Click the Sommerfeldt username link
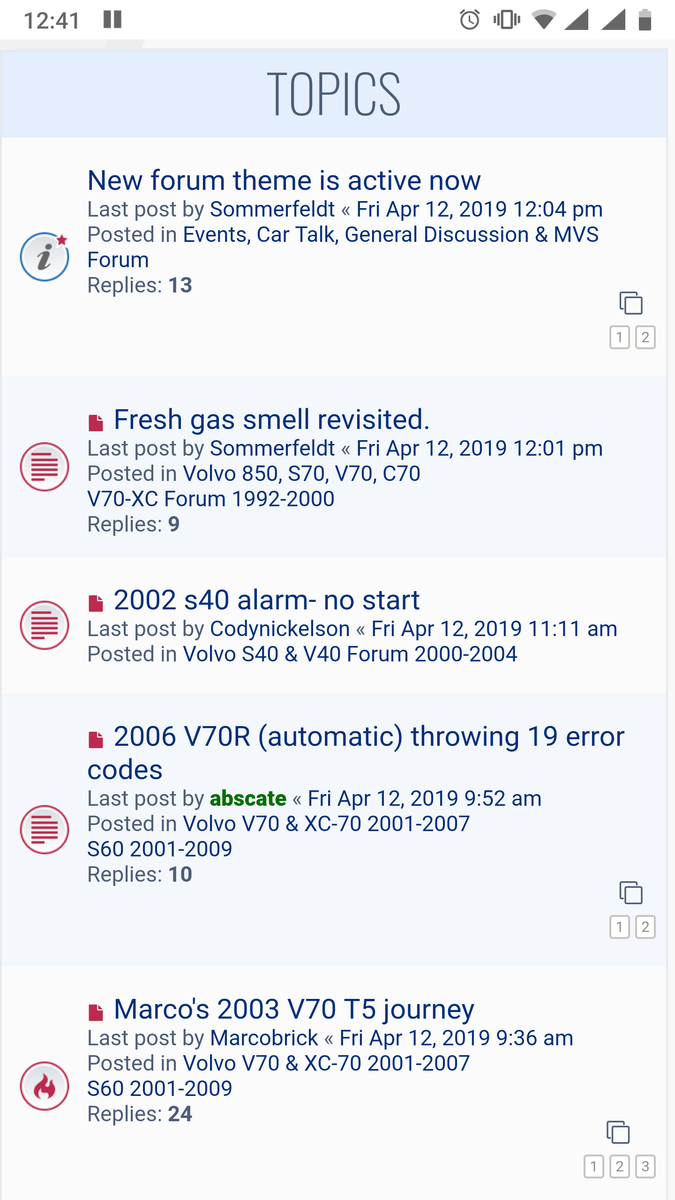 272,209
